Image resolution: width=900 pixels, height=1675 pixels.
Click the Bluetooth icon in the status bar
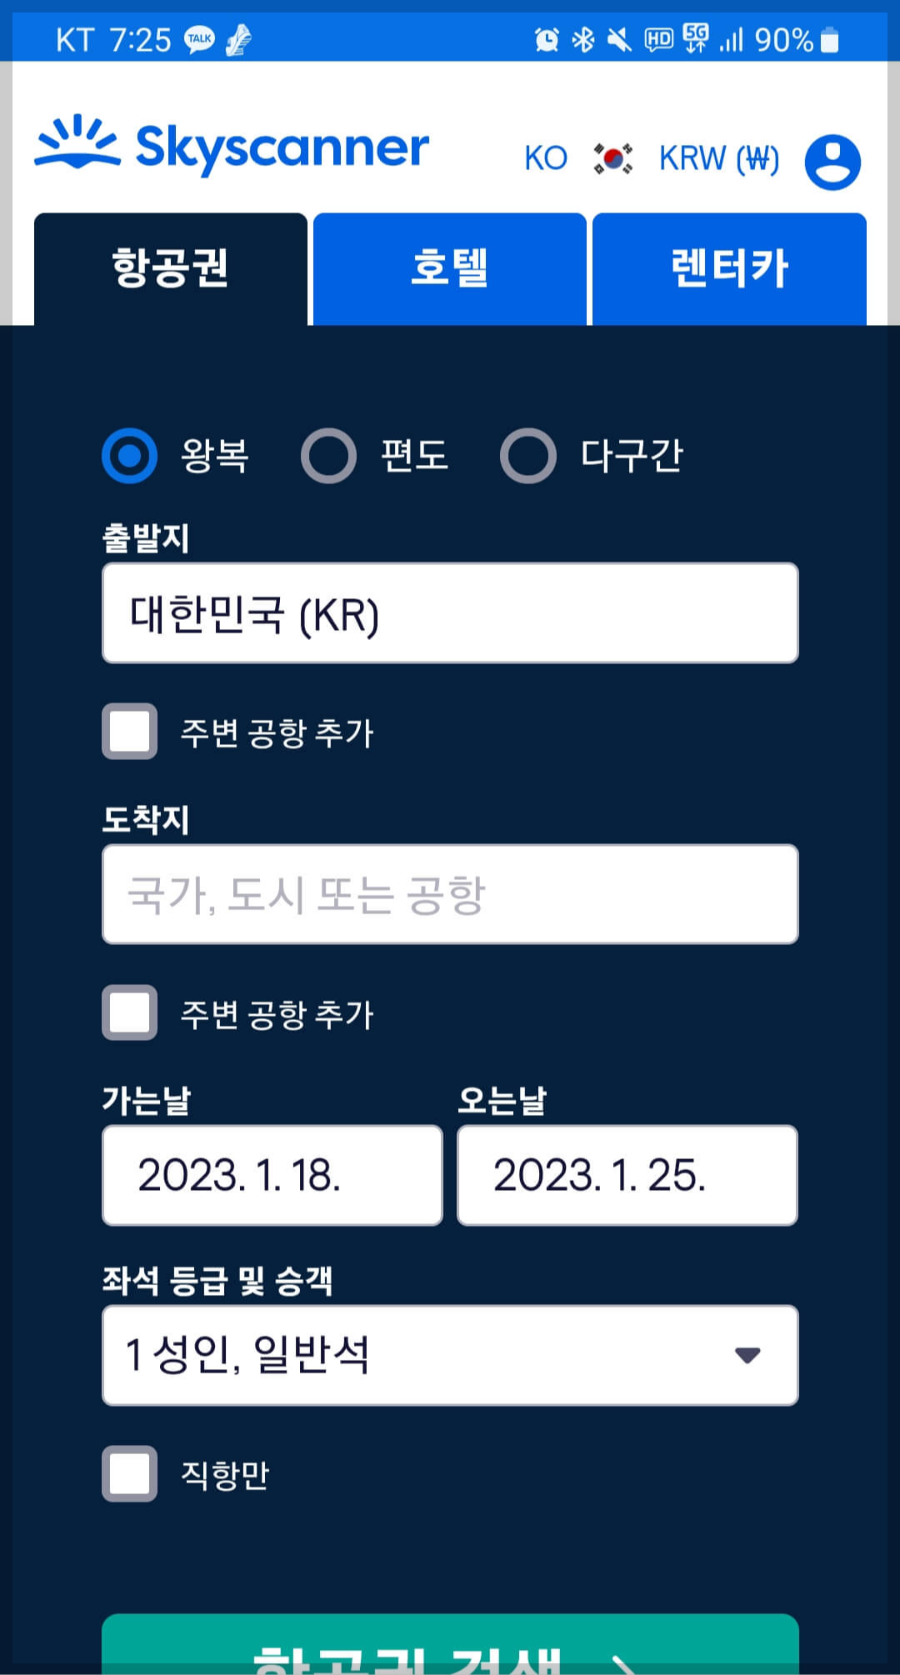(x=583, y=38)
